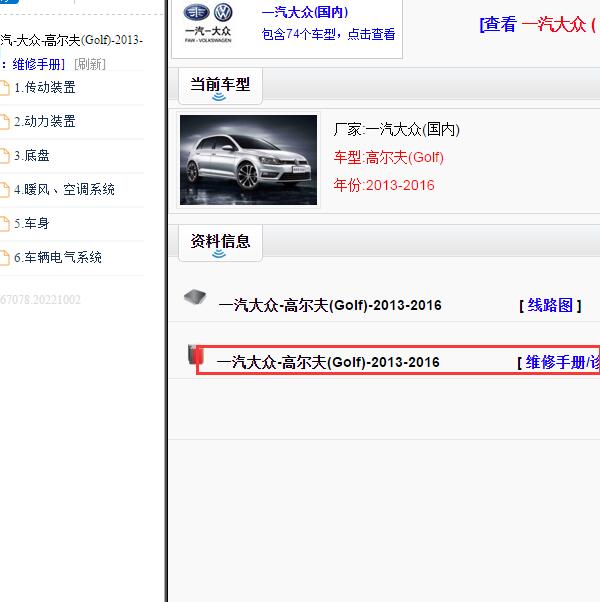The width and height of the screenshot is (600, 602).
Task: Select tree item 6.车辆电气系统
Action: click(x=58, y=257)
